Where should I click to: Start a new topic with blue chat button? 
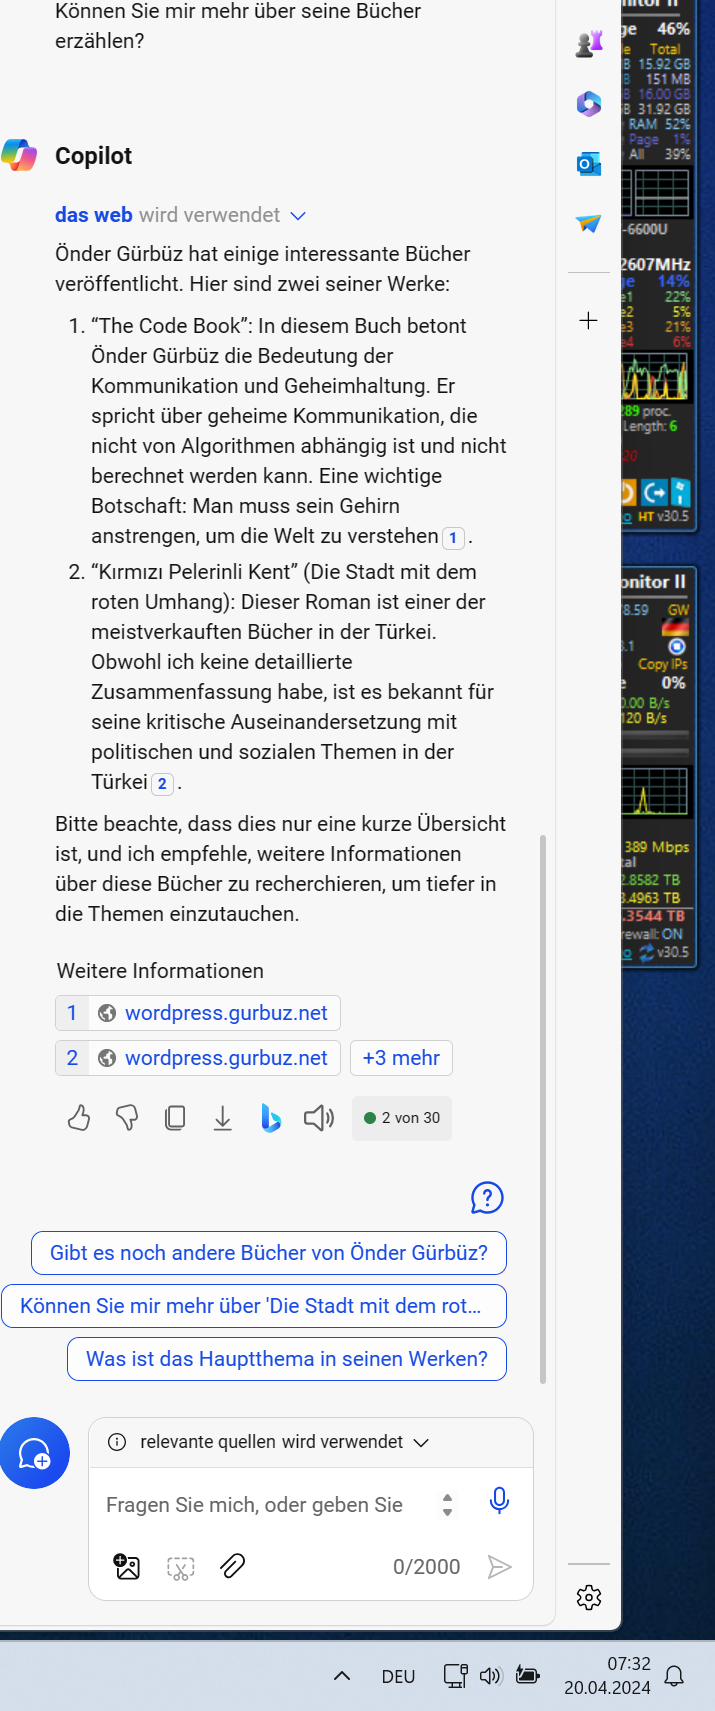tap(34, 1453)
